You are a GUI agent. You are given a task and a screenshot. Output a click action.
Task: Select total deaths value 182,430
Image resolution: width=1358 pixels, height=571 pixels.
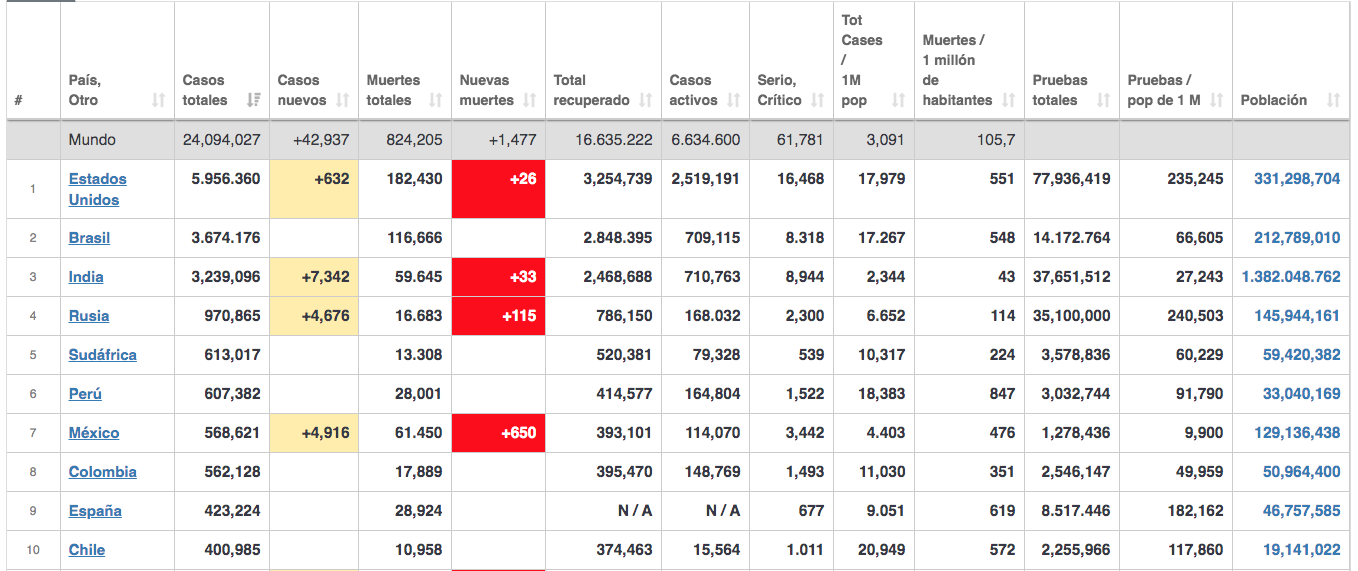415,179
